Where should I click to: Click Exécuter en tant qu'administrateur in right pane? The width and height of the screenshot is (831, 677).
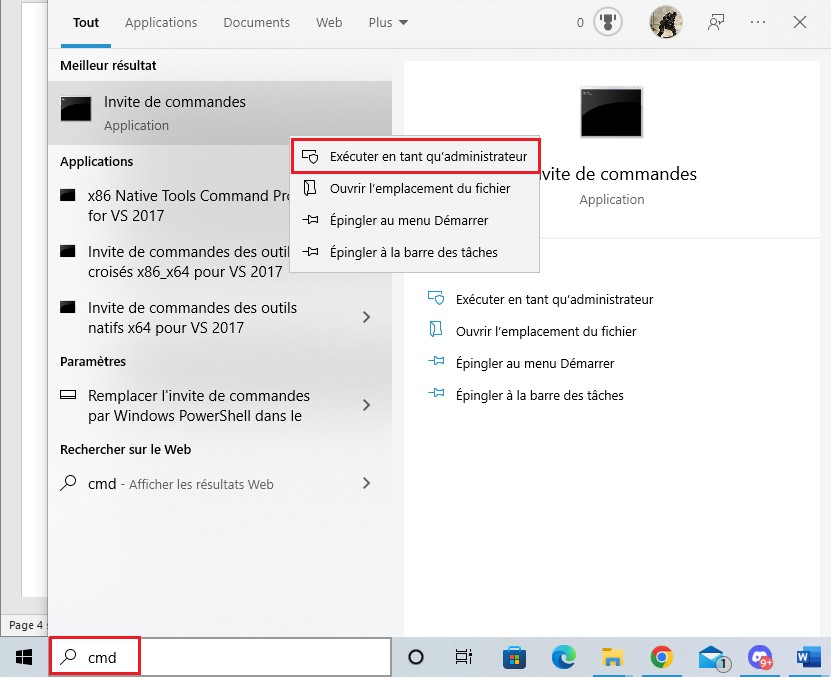click(x=554, y=300)
